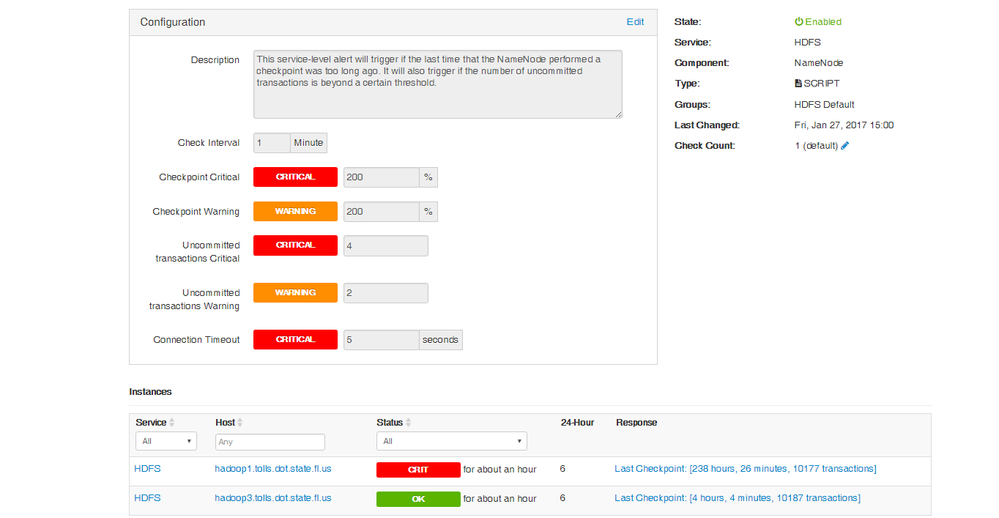Edit Check Count via pencil icon

(x=845, y=145)
